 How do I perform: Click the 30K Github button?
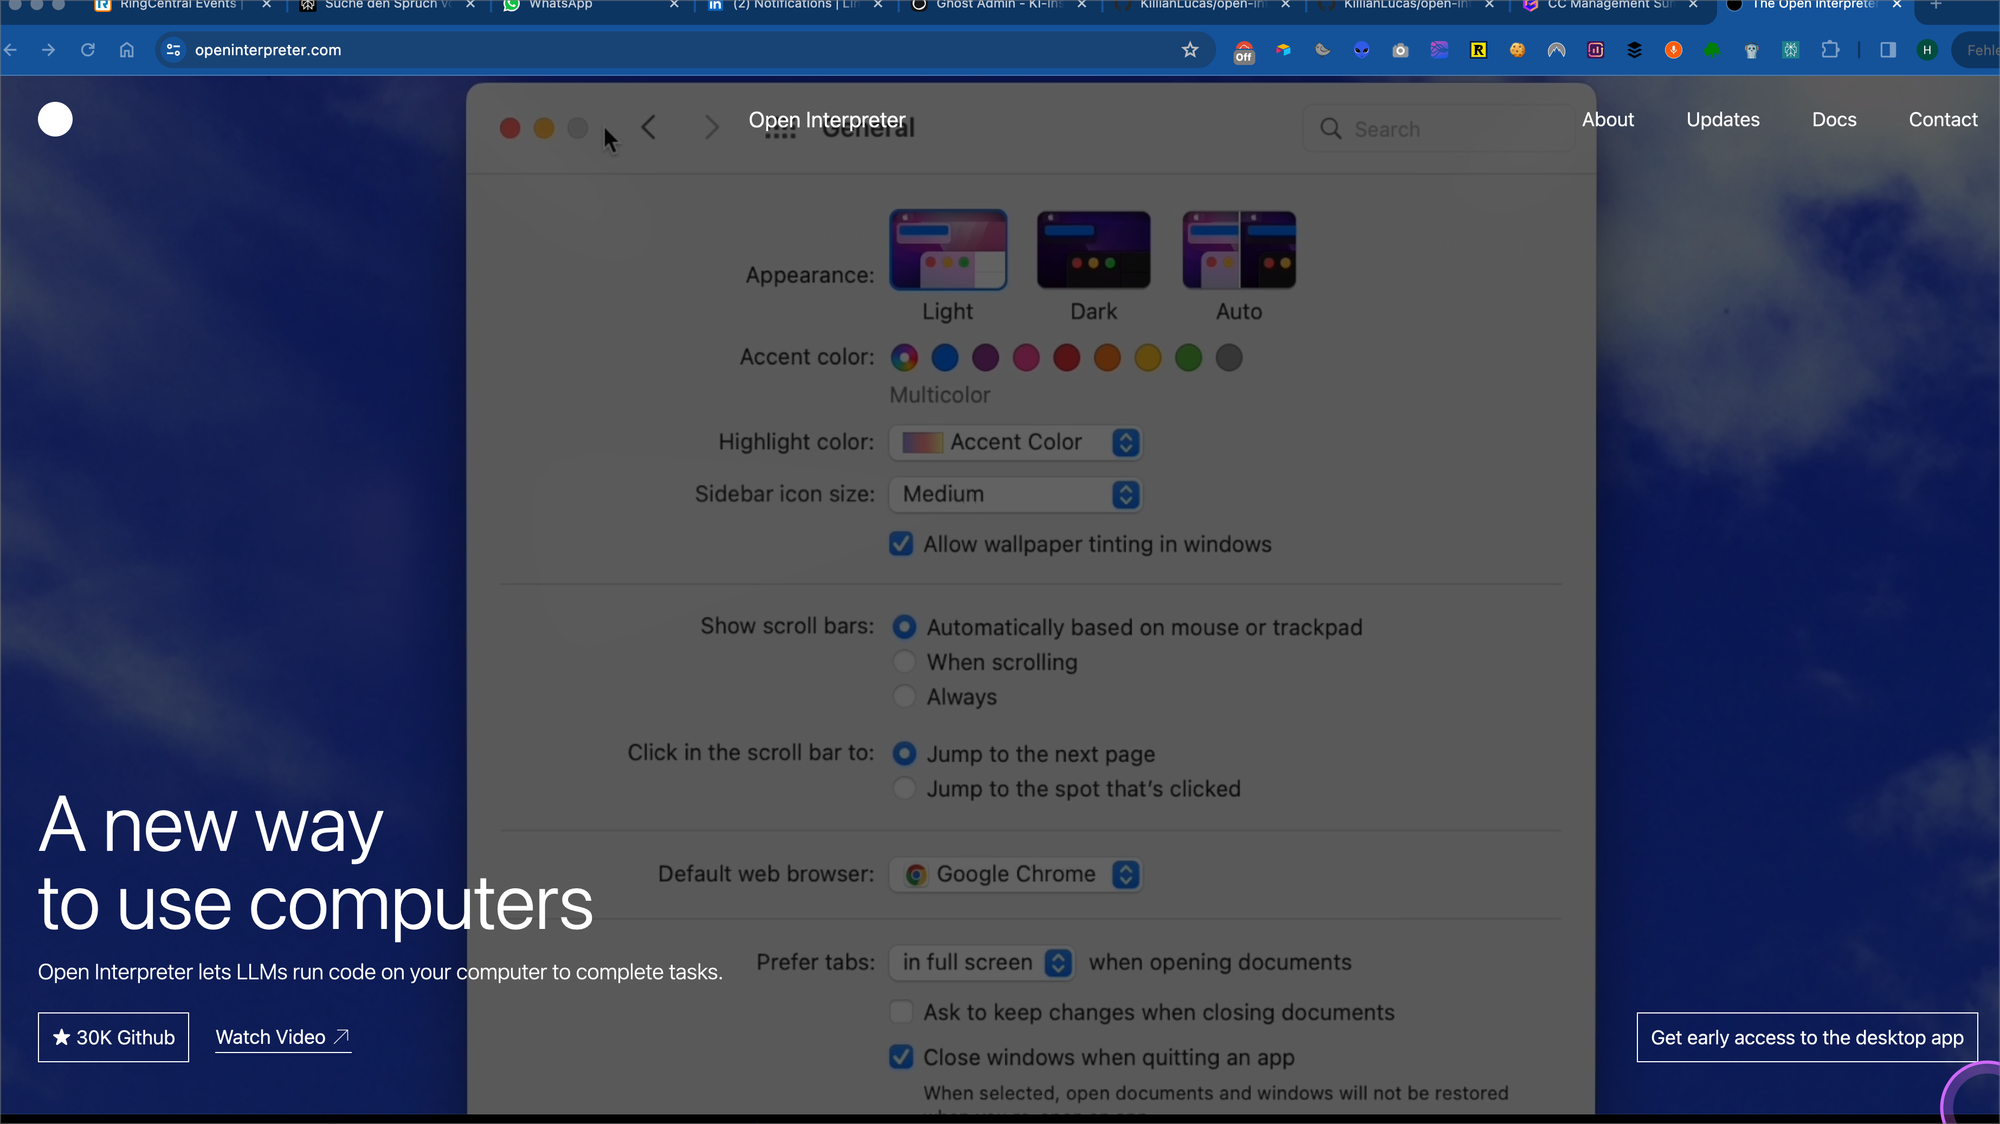[x=113, y=1037]
